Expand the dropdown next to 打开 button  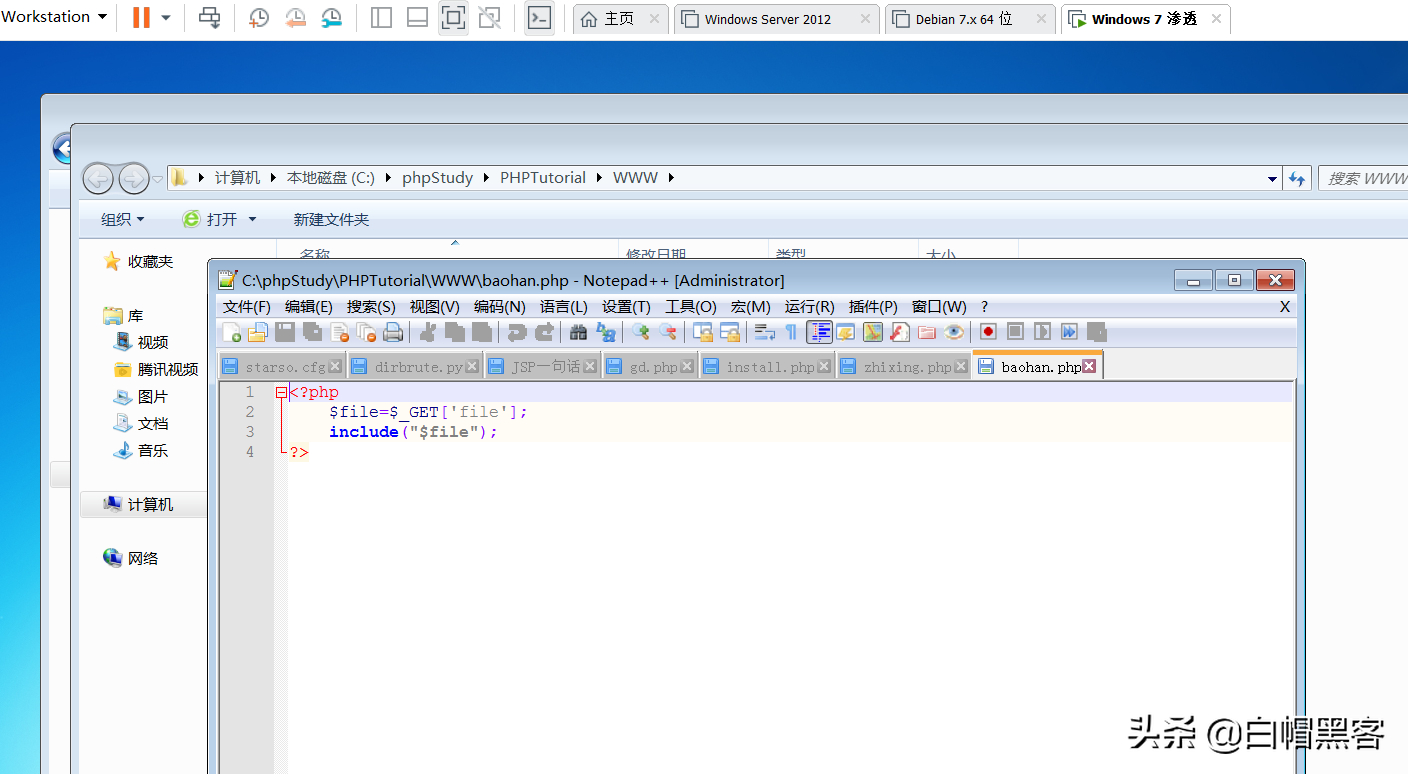[x=252, y=219]
